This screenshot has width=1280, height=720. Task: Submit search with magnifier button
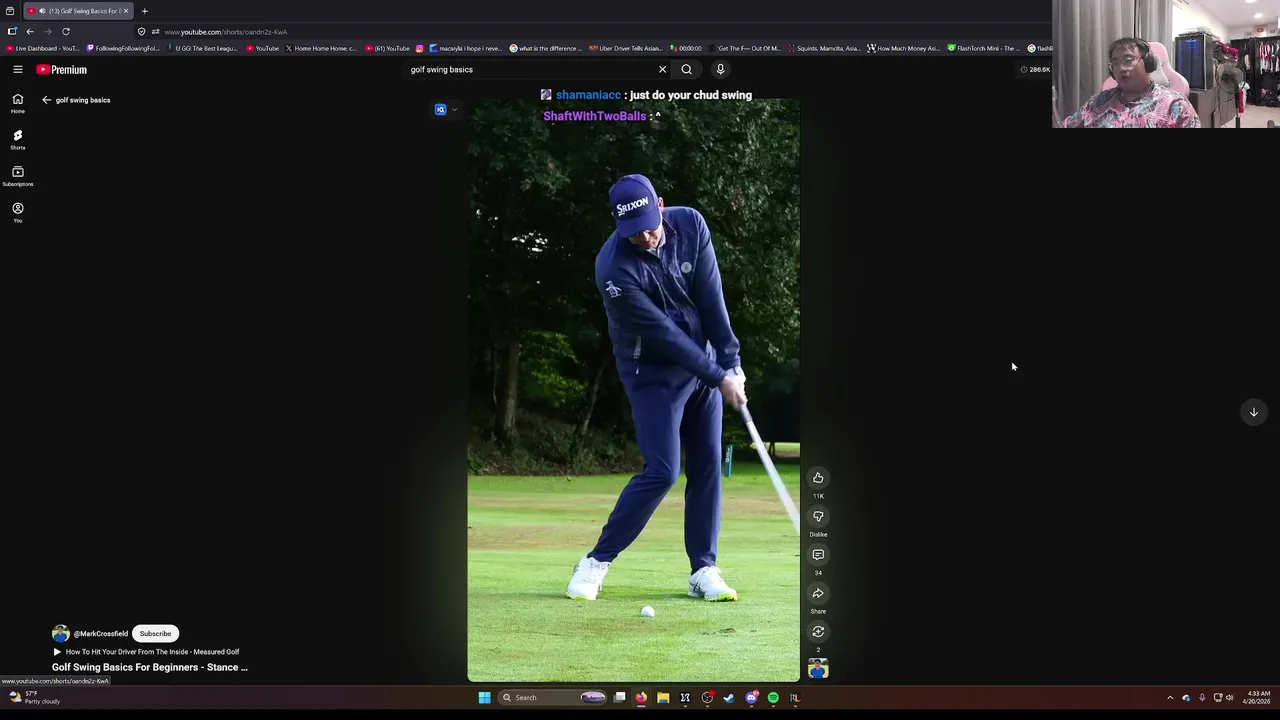[686, 69]
